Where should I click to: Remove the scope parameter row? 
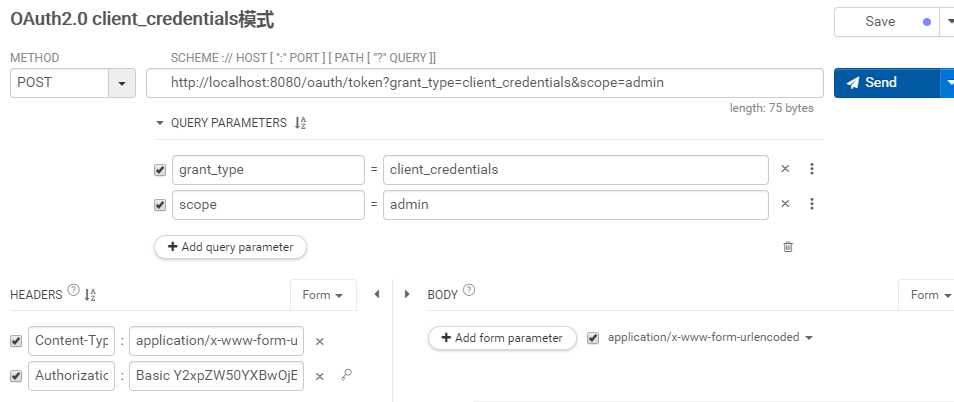point(785,204)
